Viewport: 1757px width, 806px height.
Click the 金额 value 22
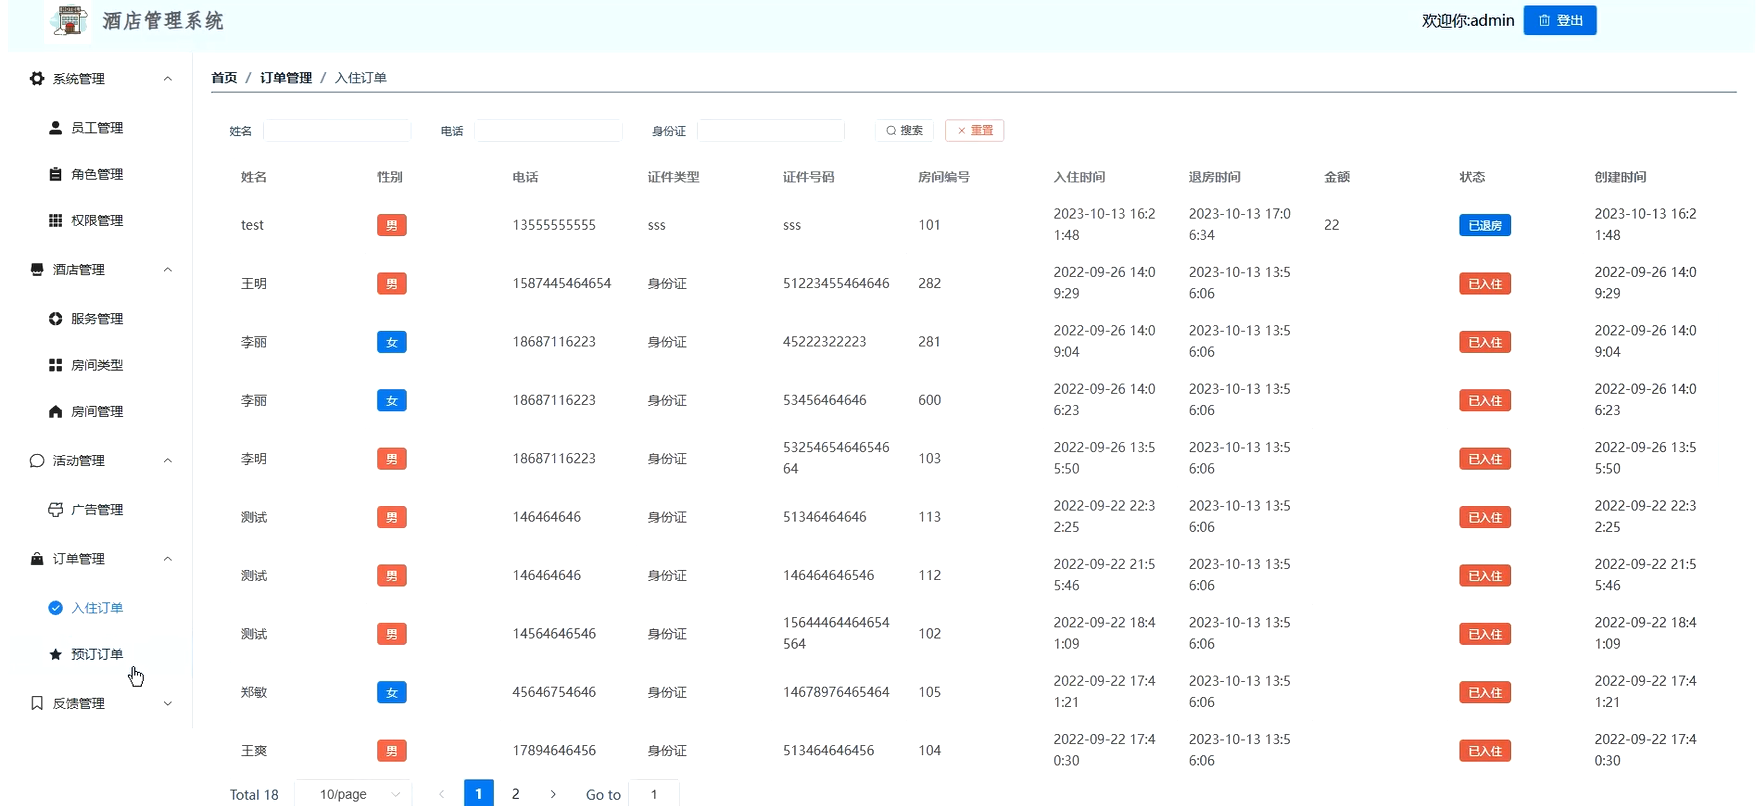(x=1332, y=225)
